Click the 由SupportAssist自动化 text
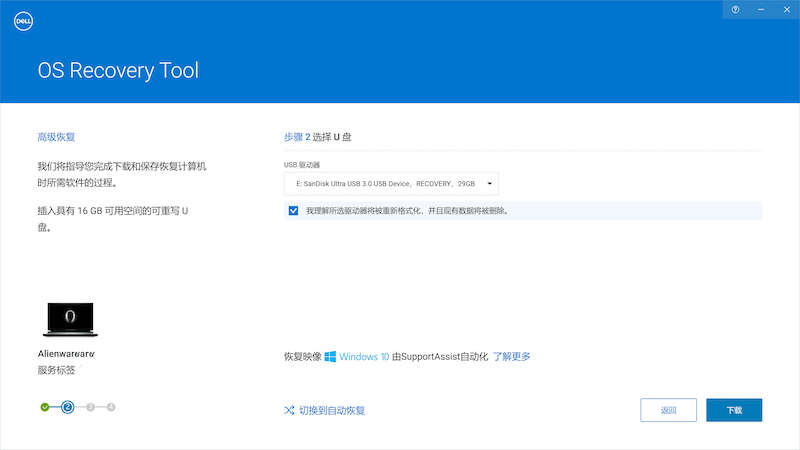The height and width of the screenshot is (450, 800). click(440, 357)
